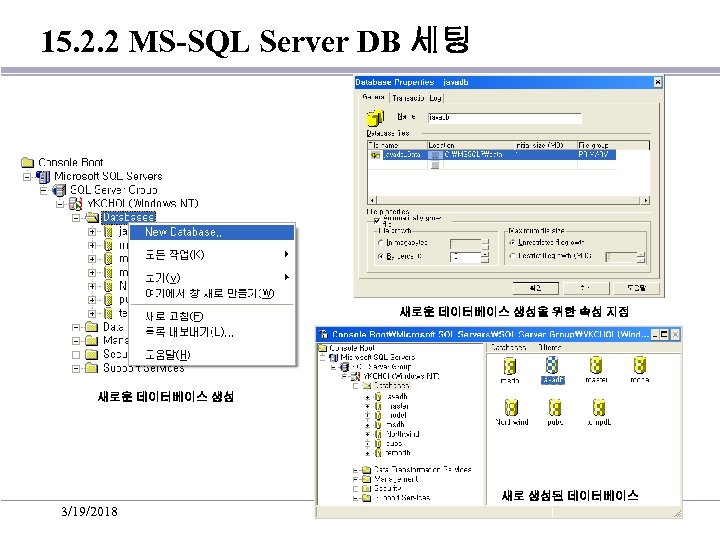Expand Support Services node in left tree
The width and height of the screenshot is (720, 540).
tap(76, 368)
